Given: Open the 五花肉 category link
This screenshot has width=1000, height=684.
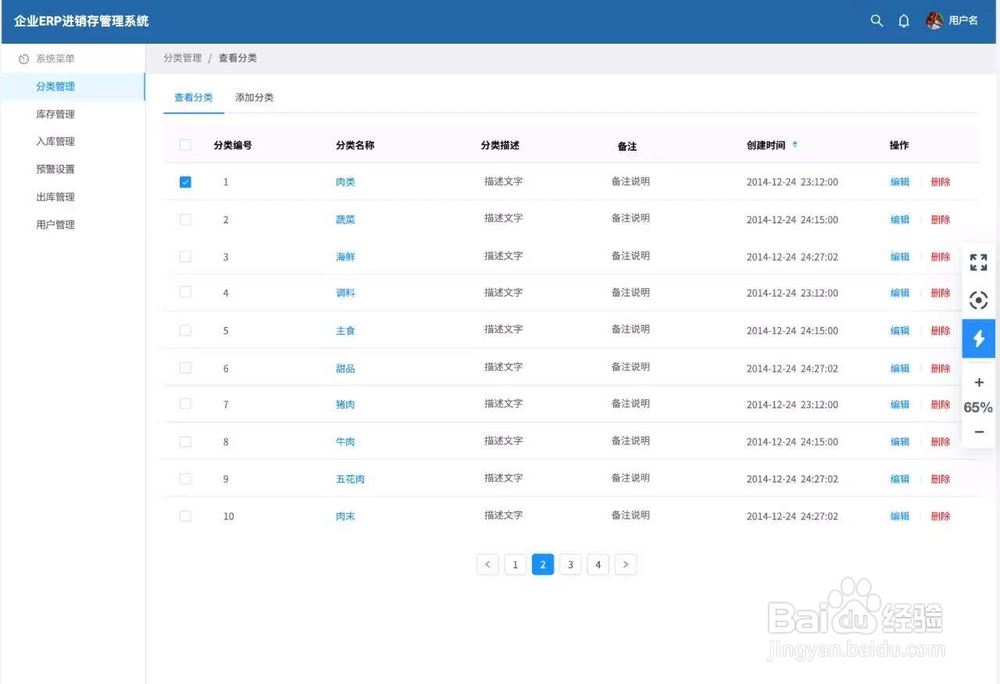Looking at the screenshot, I should click(350, 479).
